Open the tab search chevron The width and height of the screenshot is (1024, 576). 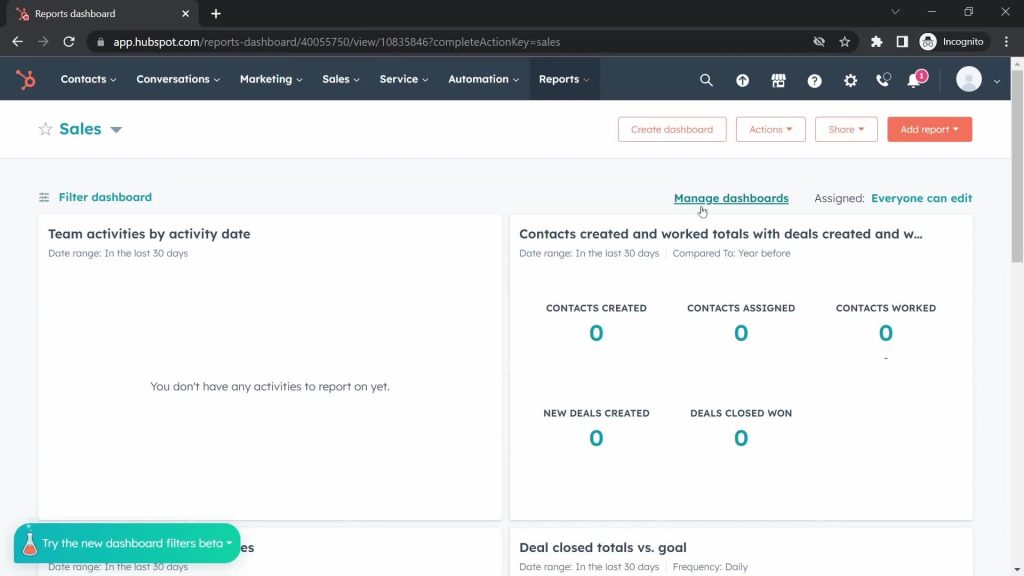tap(895, 11)
